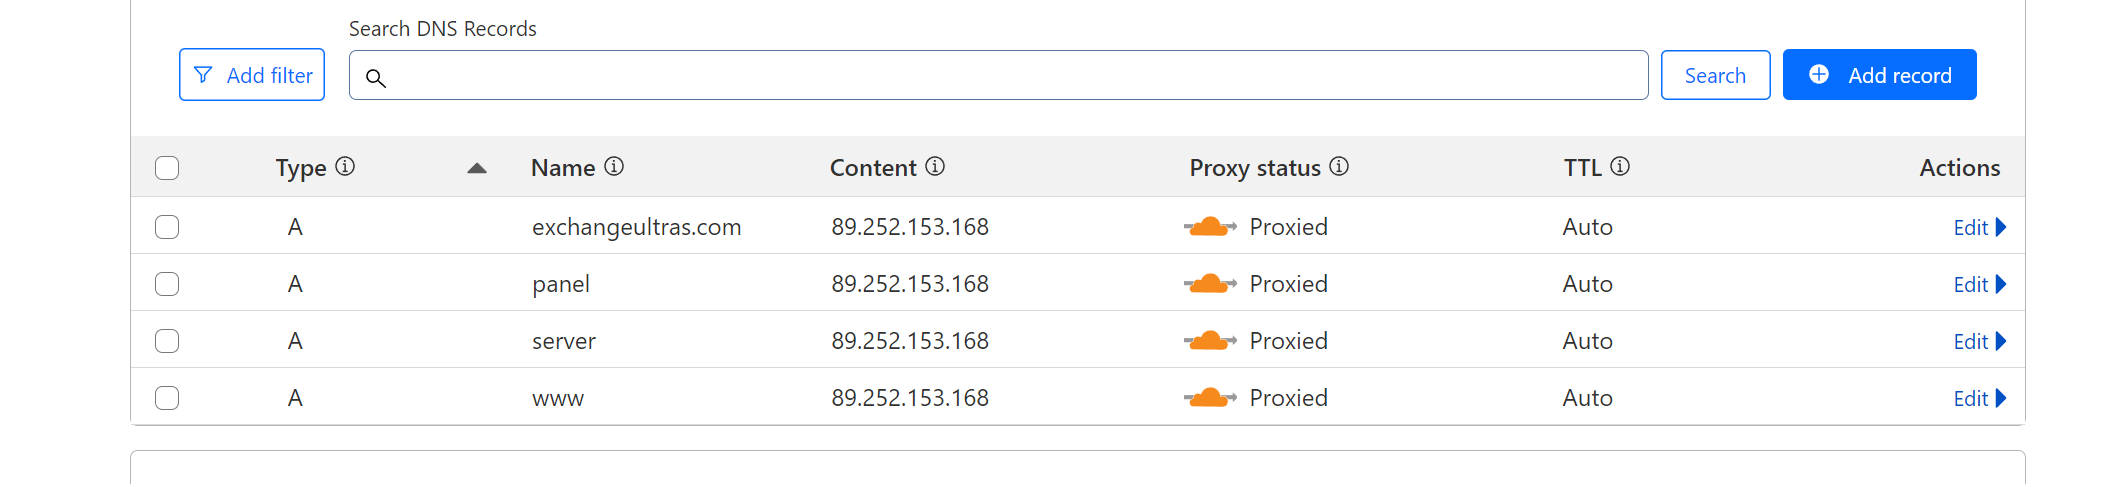
Task: Focus the Search DNS Records field
Action: pos(998,75)
